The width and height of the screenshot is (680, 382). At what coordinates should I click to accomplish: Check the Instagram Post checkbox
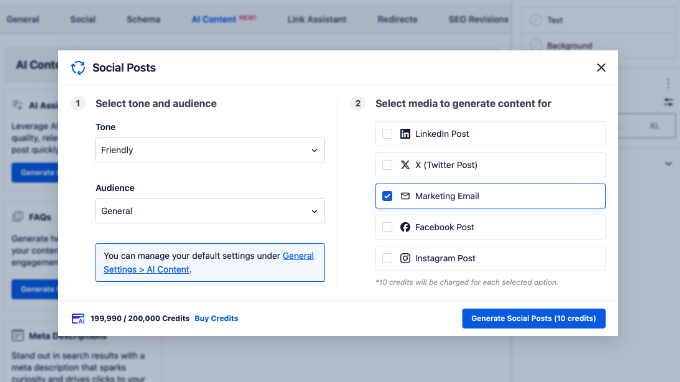point(387,258)
